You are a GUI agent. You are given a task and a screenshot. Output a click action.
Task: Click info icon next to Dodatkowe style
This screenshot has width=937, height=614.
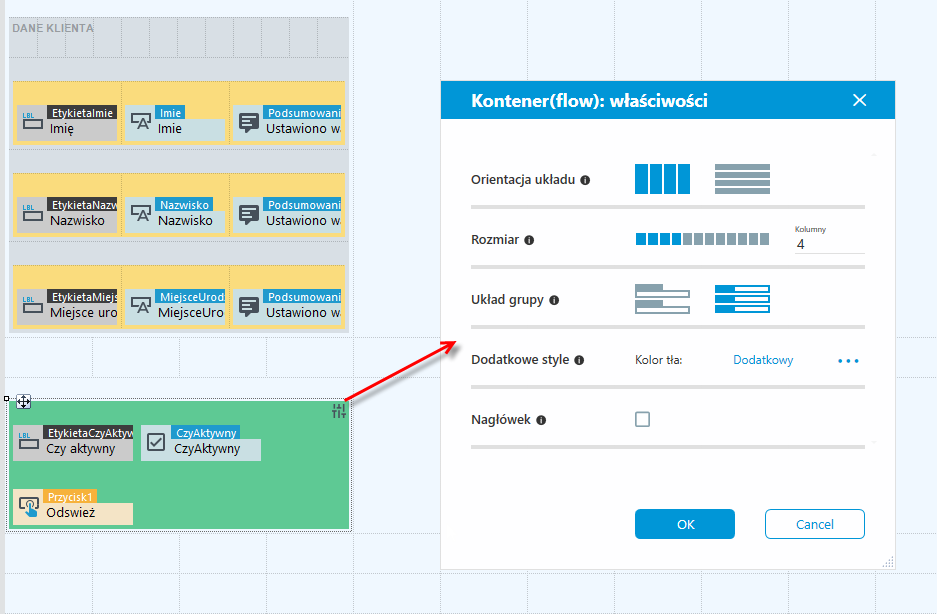579,360
